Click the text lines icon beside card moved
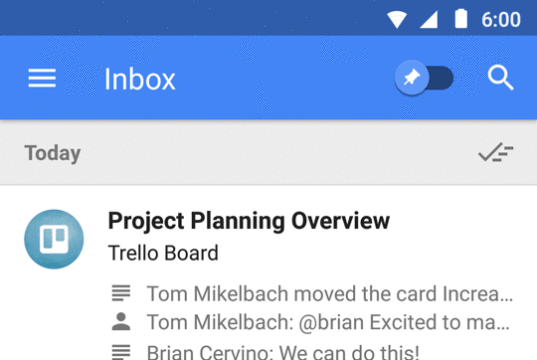Screen dimensions: 537x360 [x=121, y=293]
